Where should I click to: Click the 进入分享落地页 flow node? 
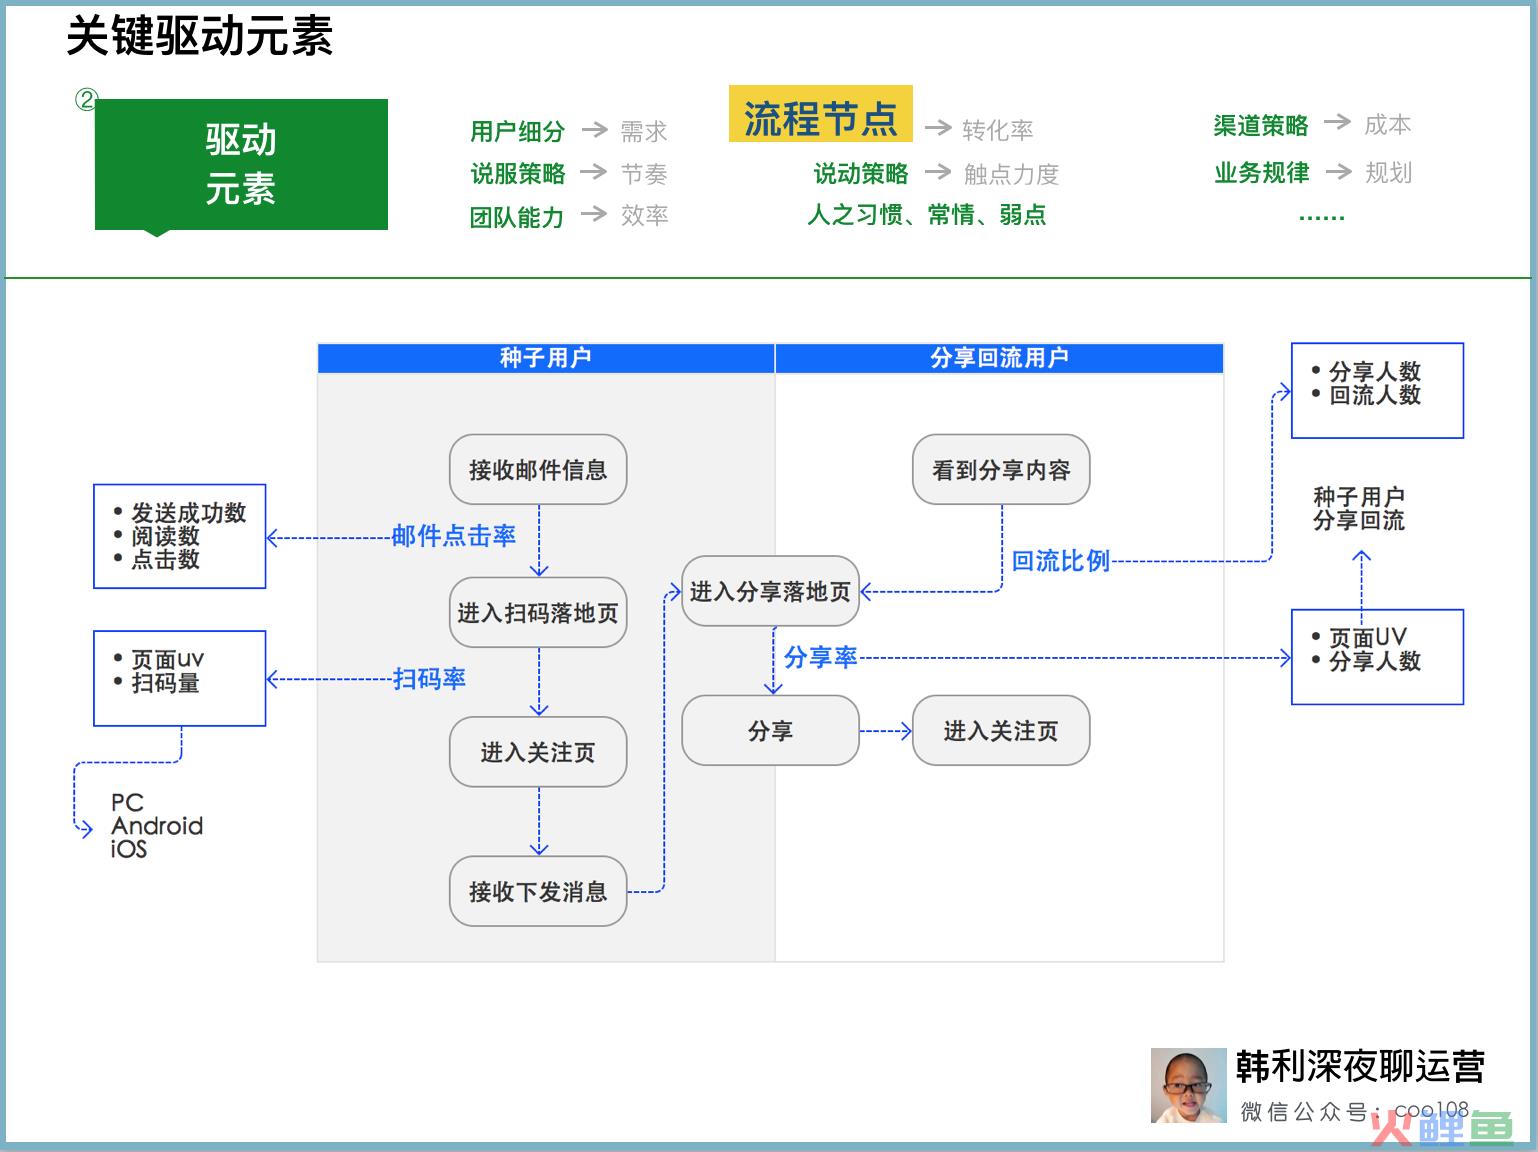tap(770, 592)
